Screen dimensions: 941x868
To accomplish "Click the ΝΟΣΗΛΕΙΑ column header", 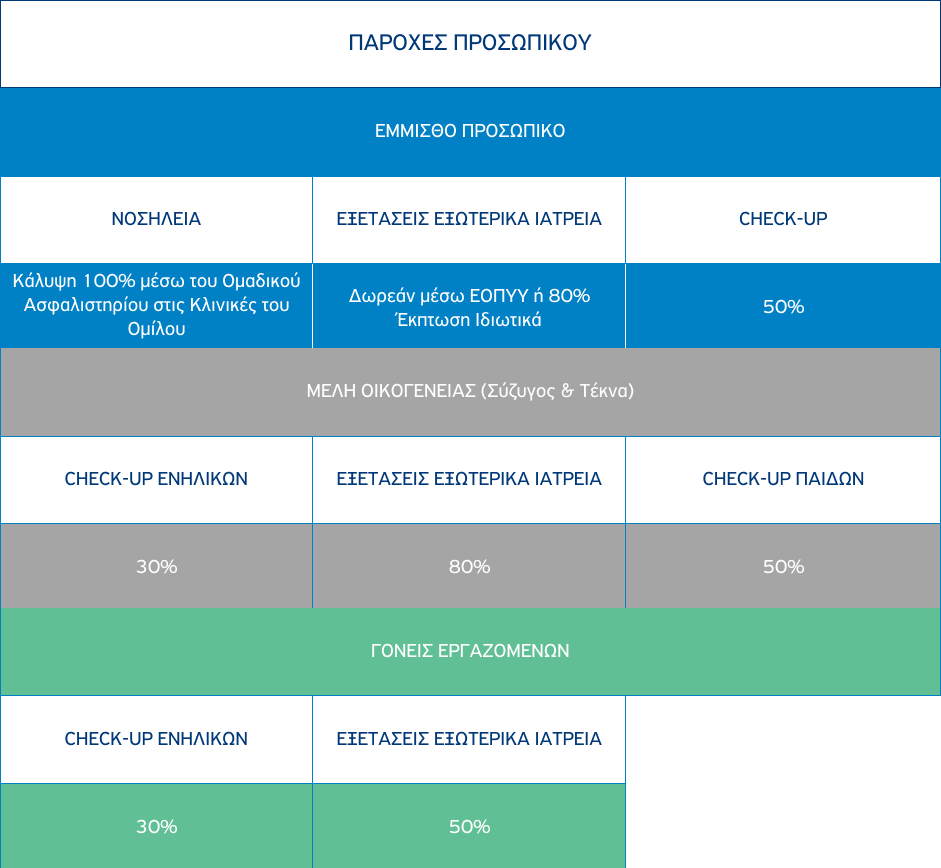I will [x=156, y=219].
